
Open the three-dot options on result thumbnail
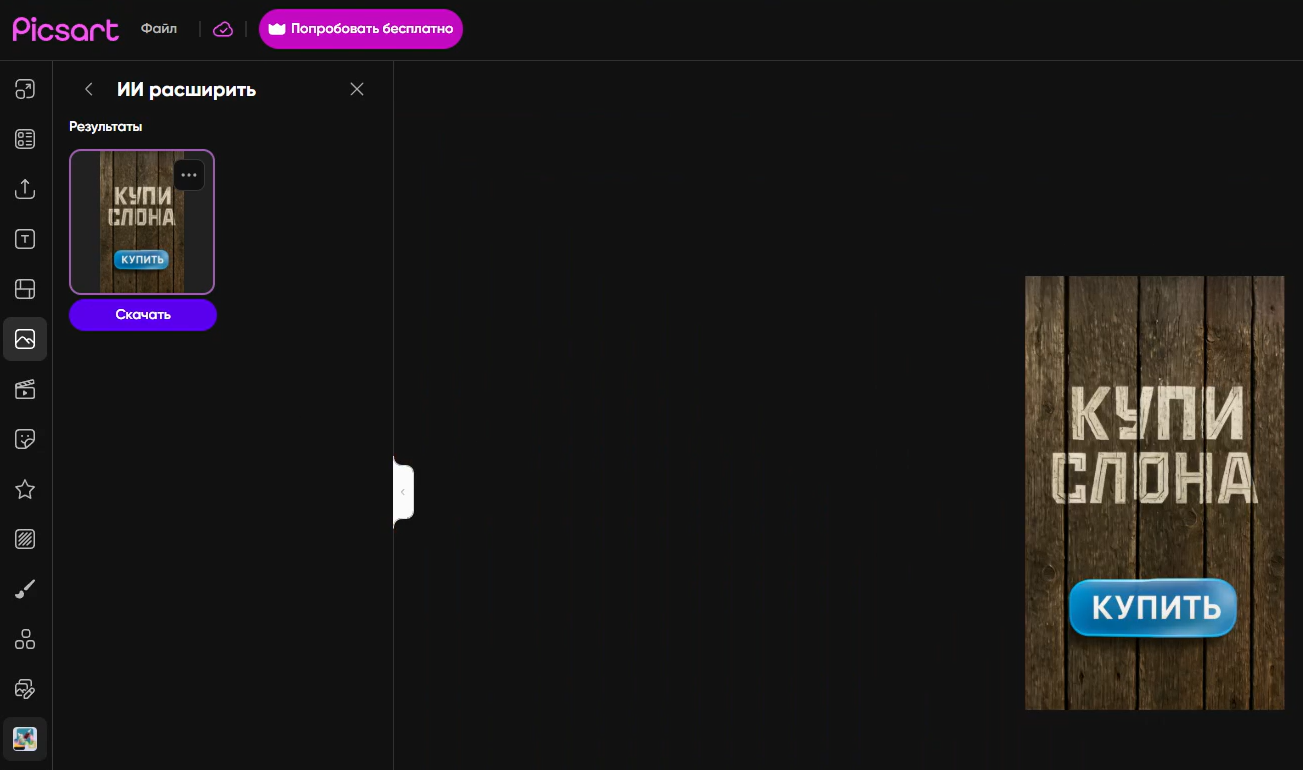click(189, 175)
